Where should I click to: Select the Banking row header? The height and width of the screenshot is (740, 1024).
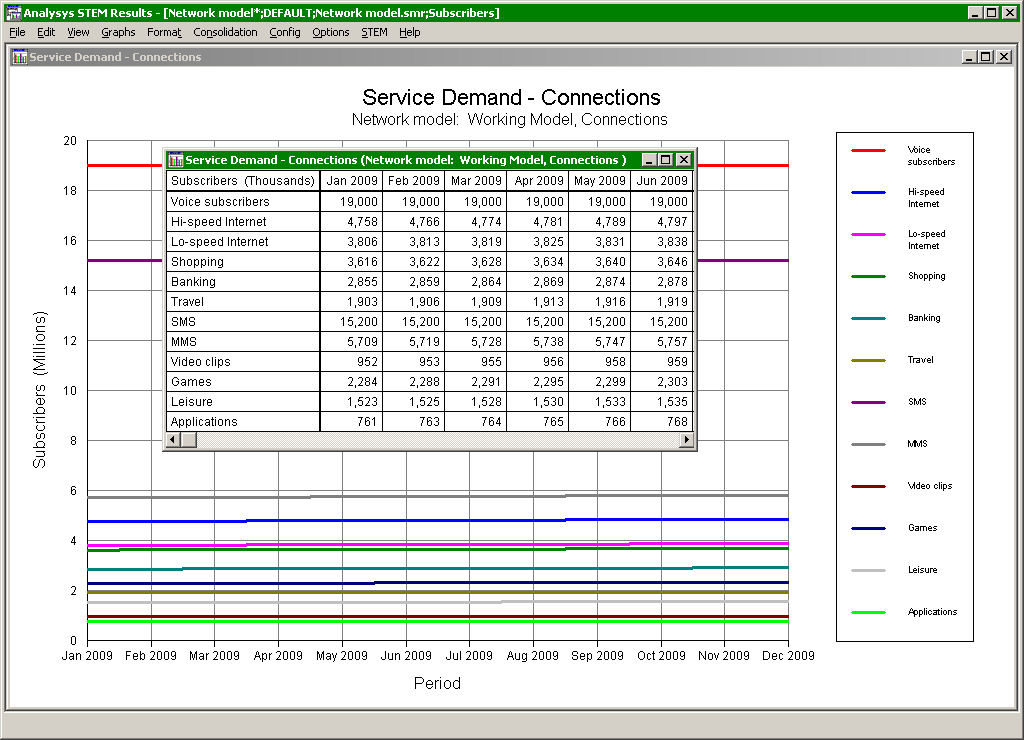(x=243, y=282)
